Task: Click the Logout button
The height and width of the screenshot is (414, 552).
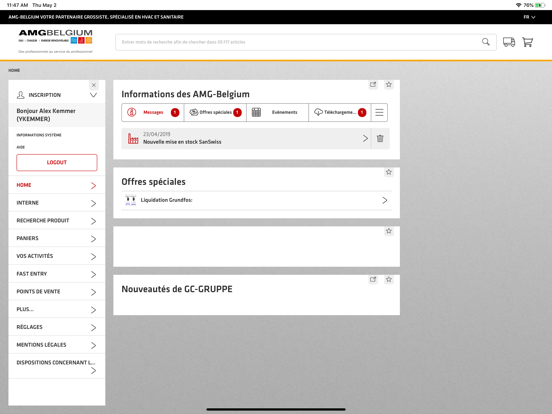Action: pos(57,162)
